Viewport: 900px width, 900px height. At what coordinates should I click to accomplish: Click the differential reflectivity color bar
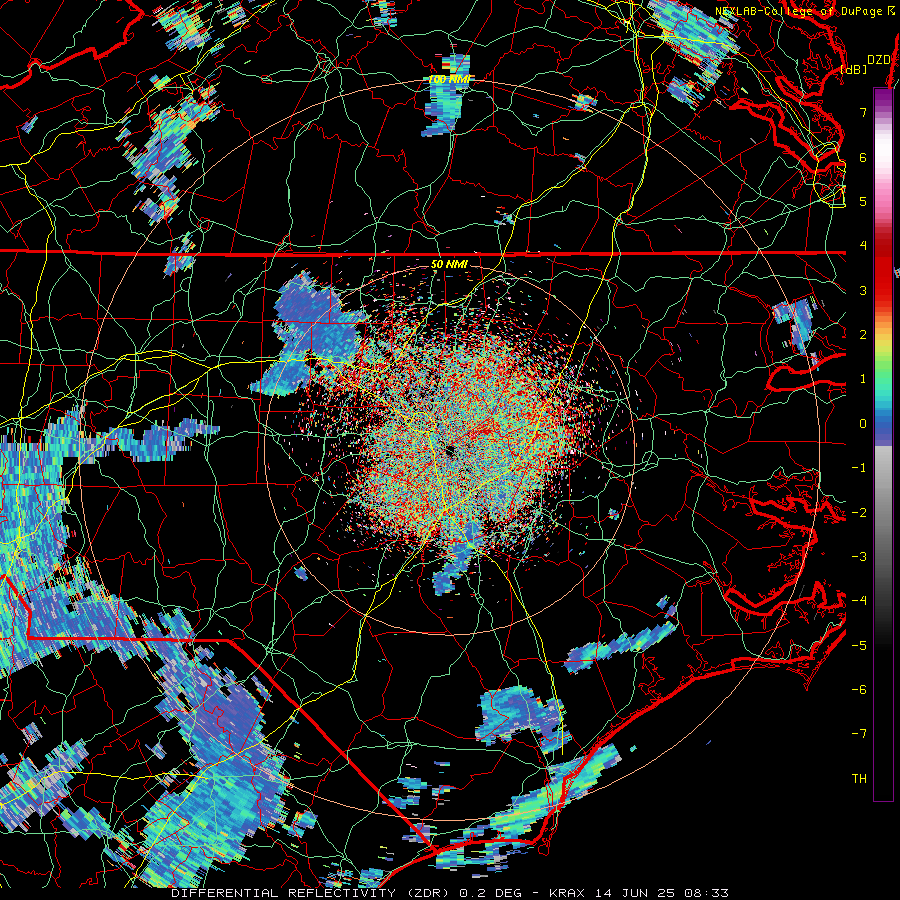point(883,444)
